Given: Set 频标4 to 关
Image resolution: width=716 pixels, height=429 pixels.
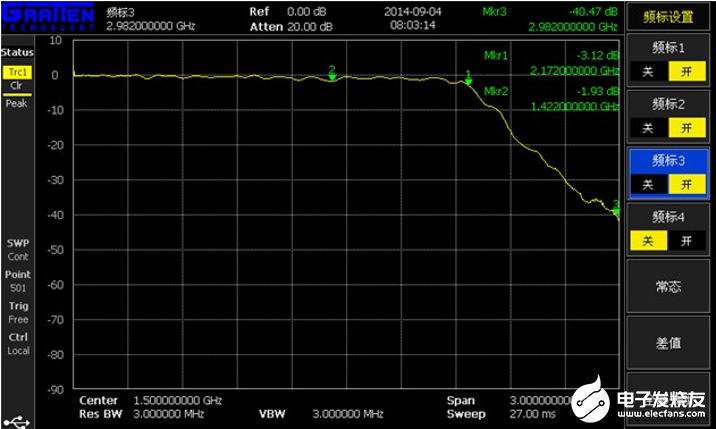Looking at the screenshot, I should 648,241.
